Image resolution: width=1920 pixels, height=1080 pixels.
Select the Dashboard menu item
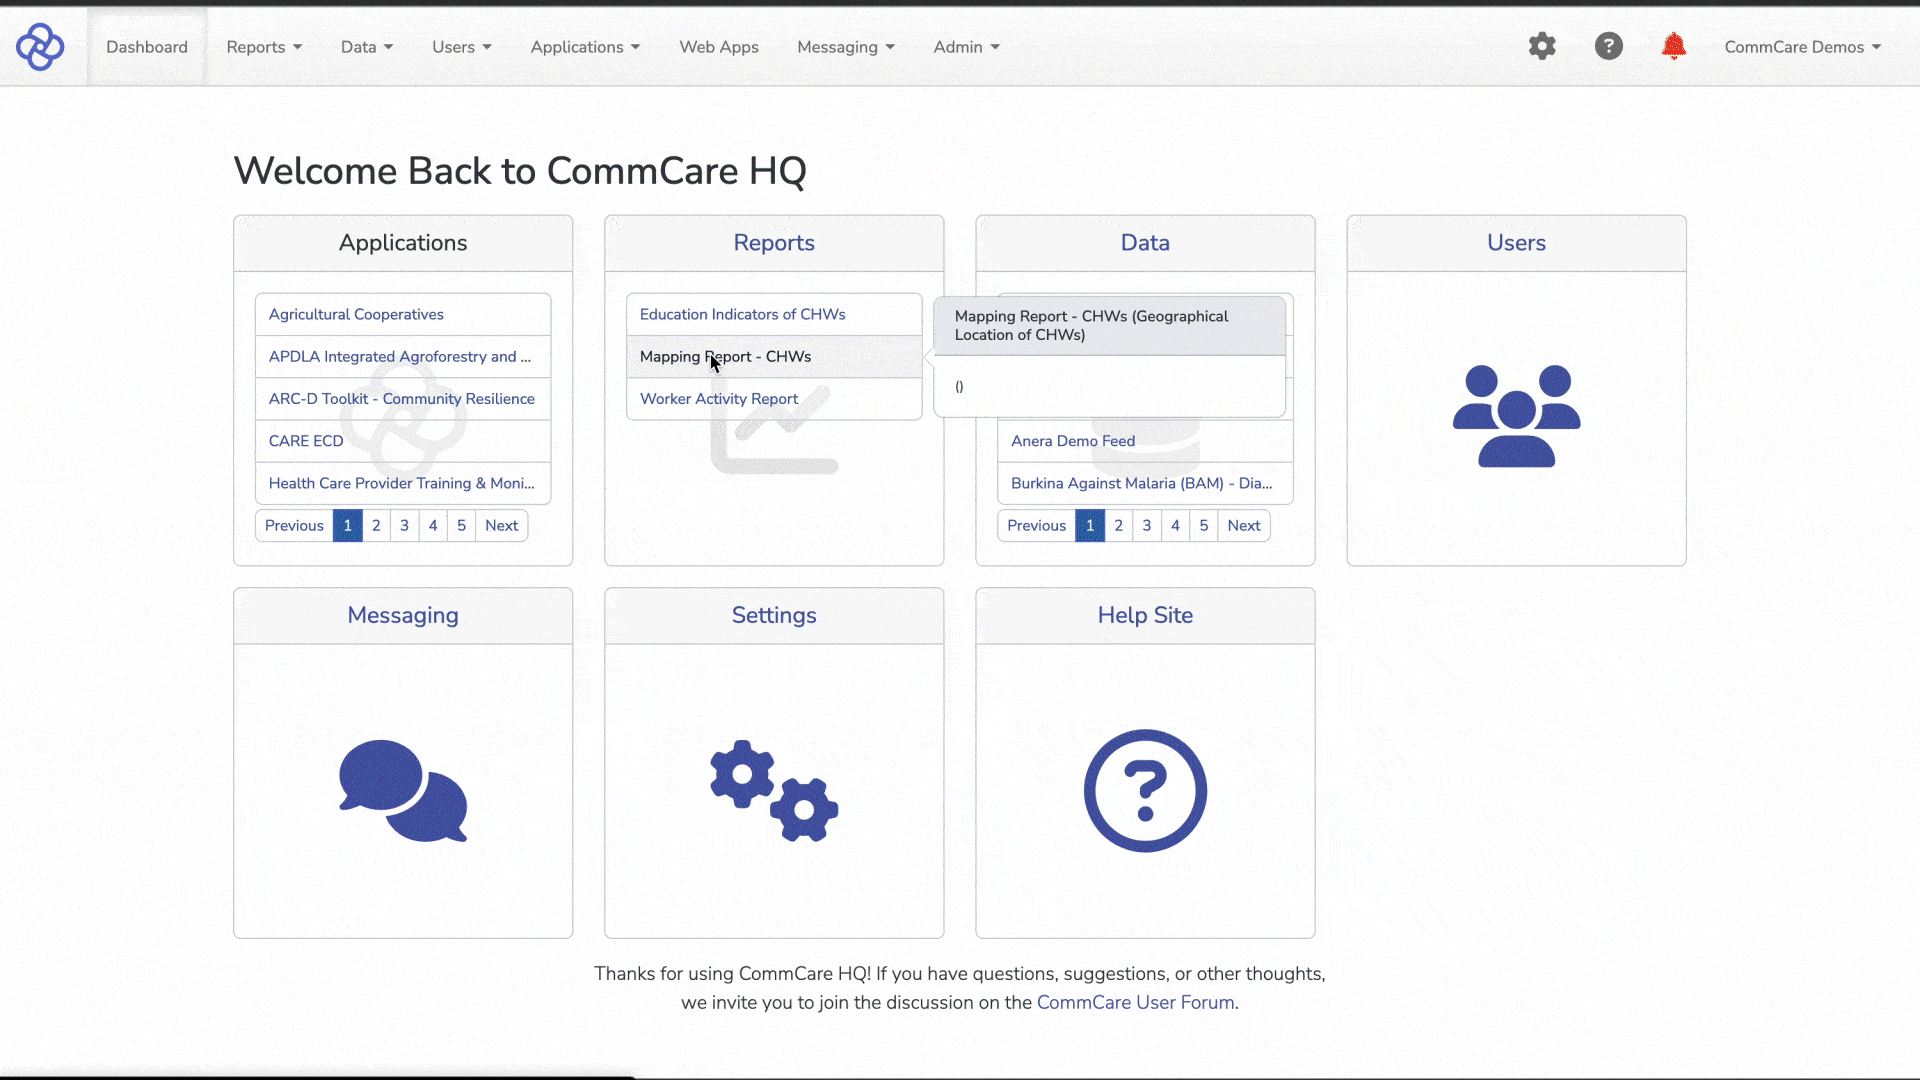[x=146, y=46]
